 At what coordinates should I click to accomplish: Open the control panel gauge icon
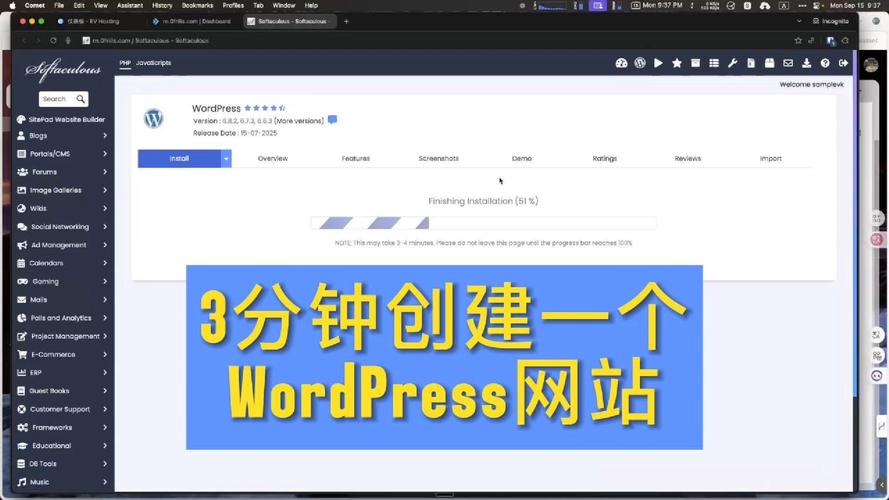(x=621, y=63)
